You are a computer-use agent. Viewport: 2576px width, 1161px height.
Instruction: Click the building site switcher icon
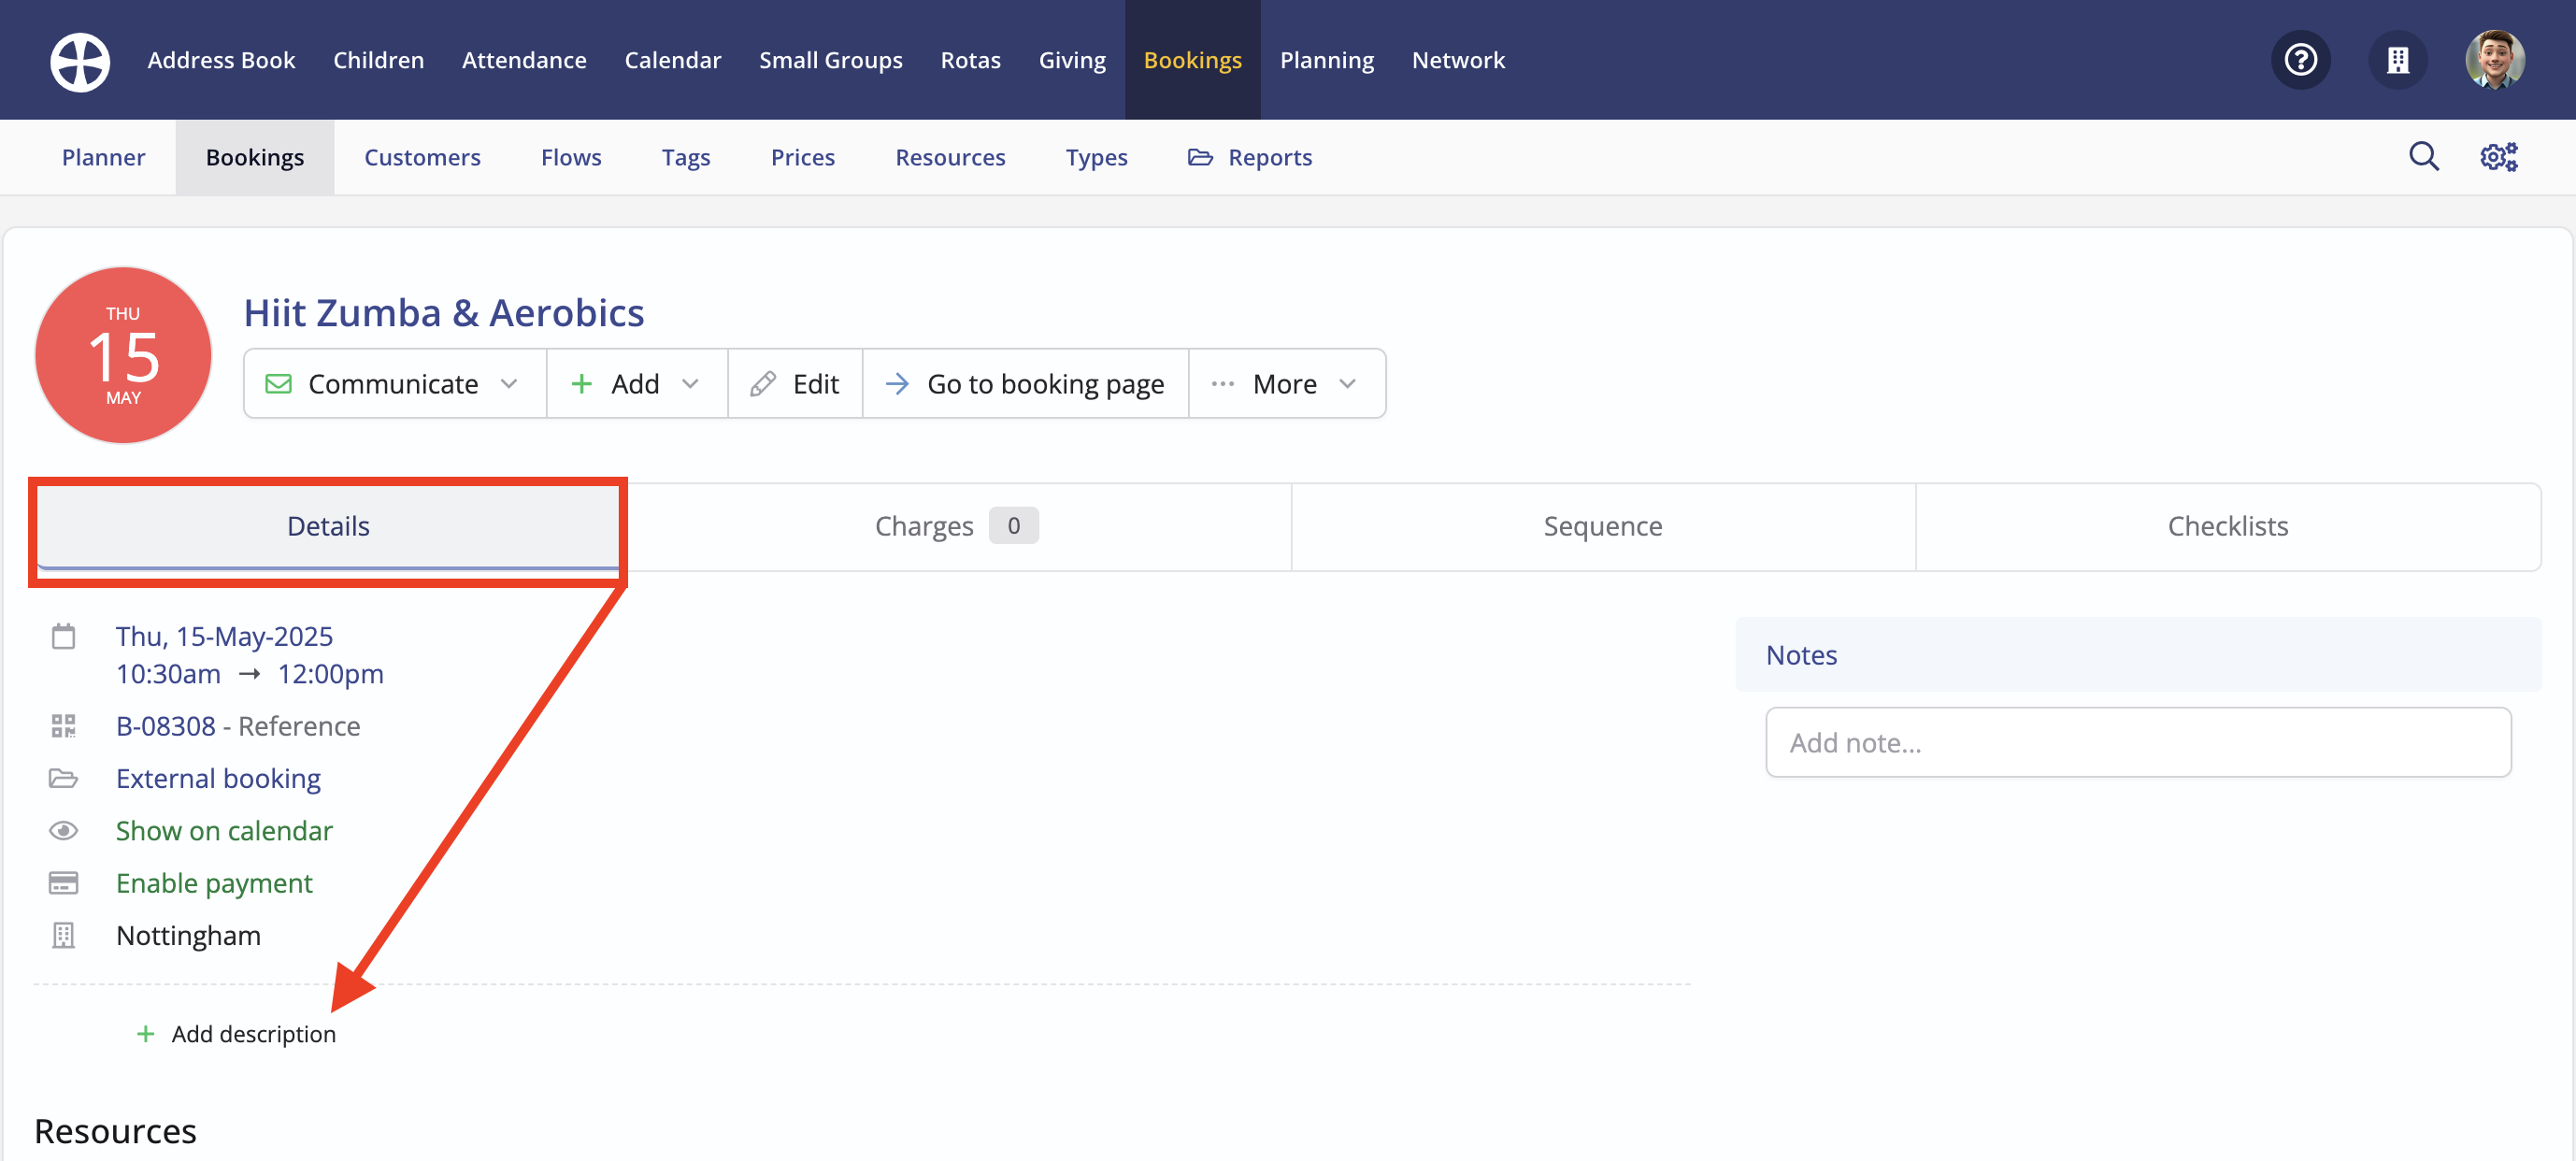tap(2397, 60)
